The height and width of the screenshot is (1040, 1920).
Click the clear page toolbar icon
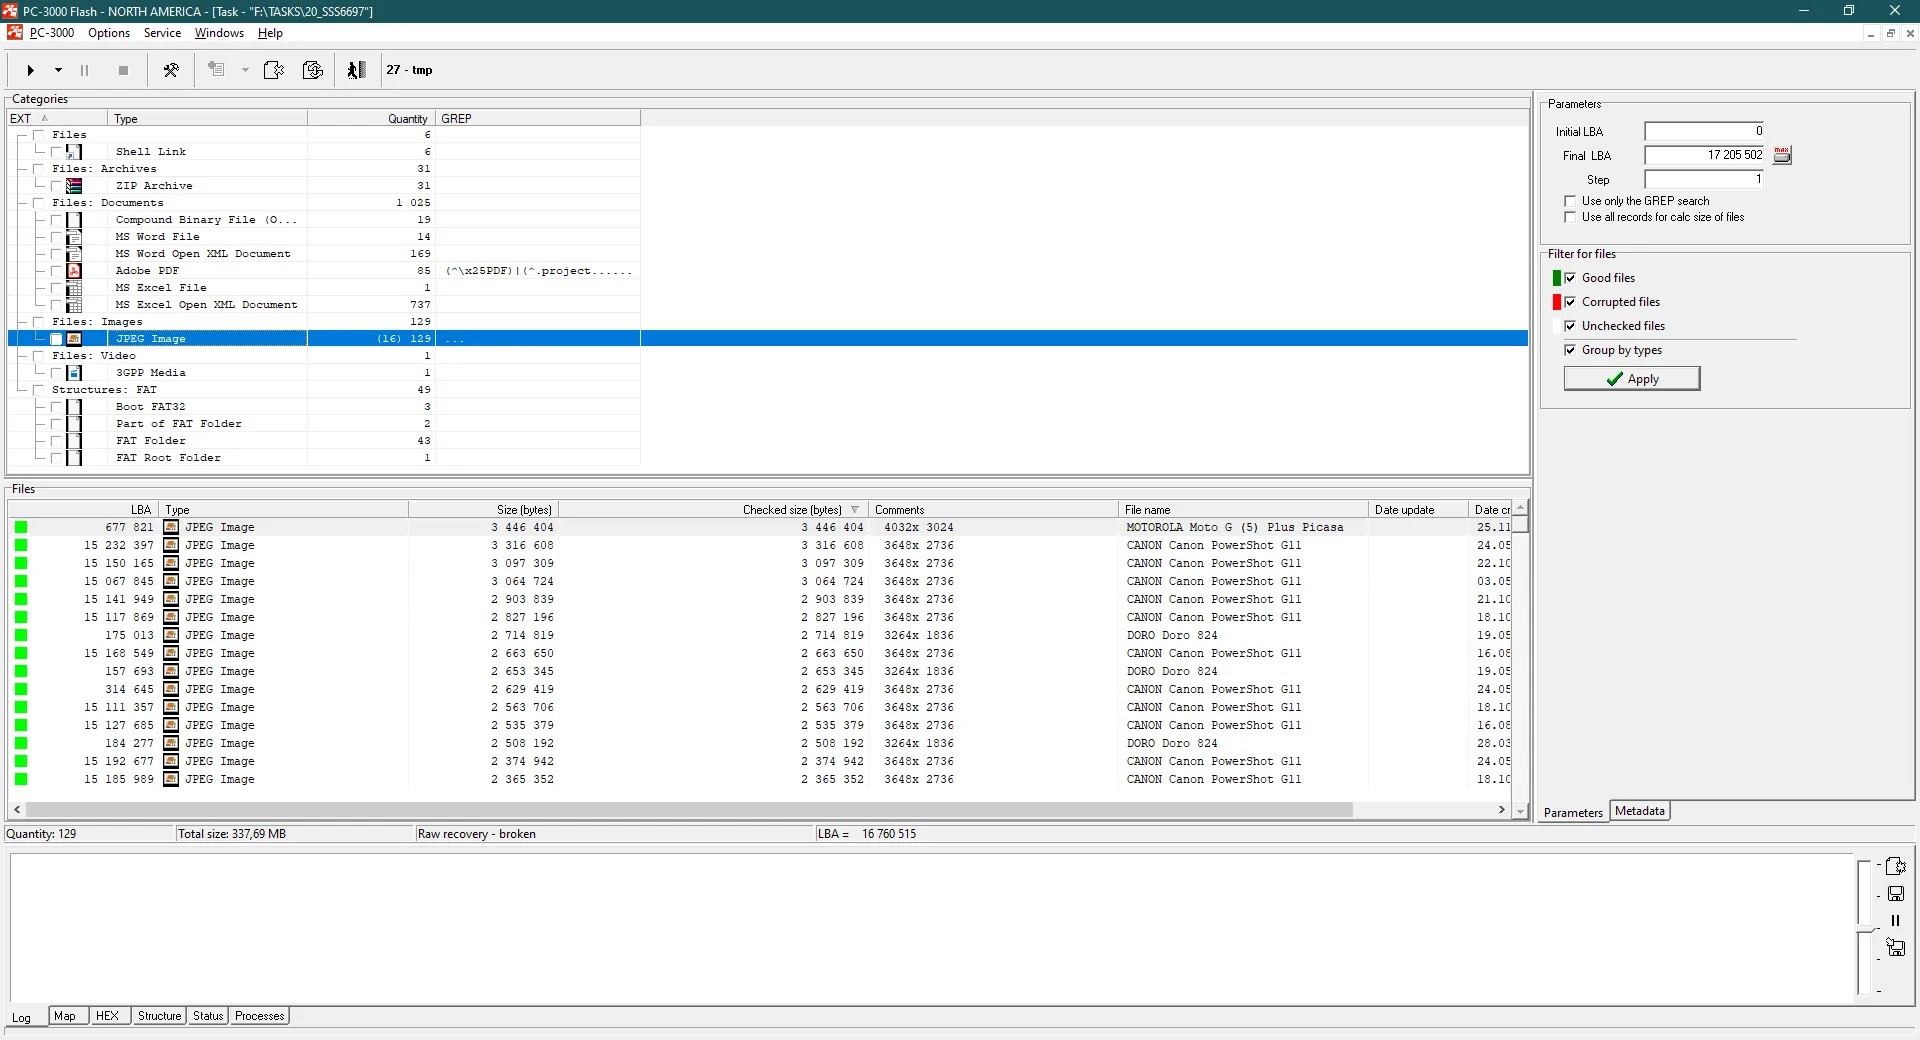click(273, 70)
